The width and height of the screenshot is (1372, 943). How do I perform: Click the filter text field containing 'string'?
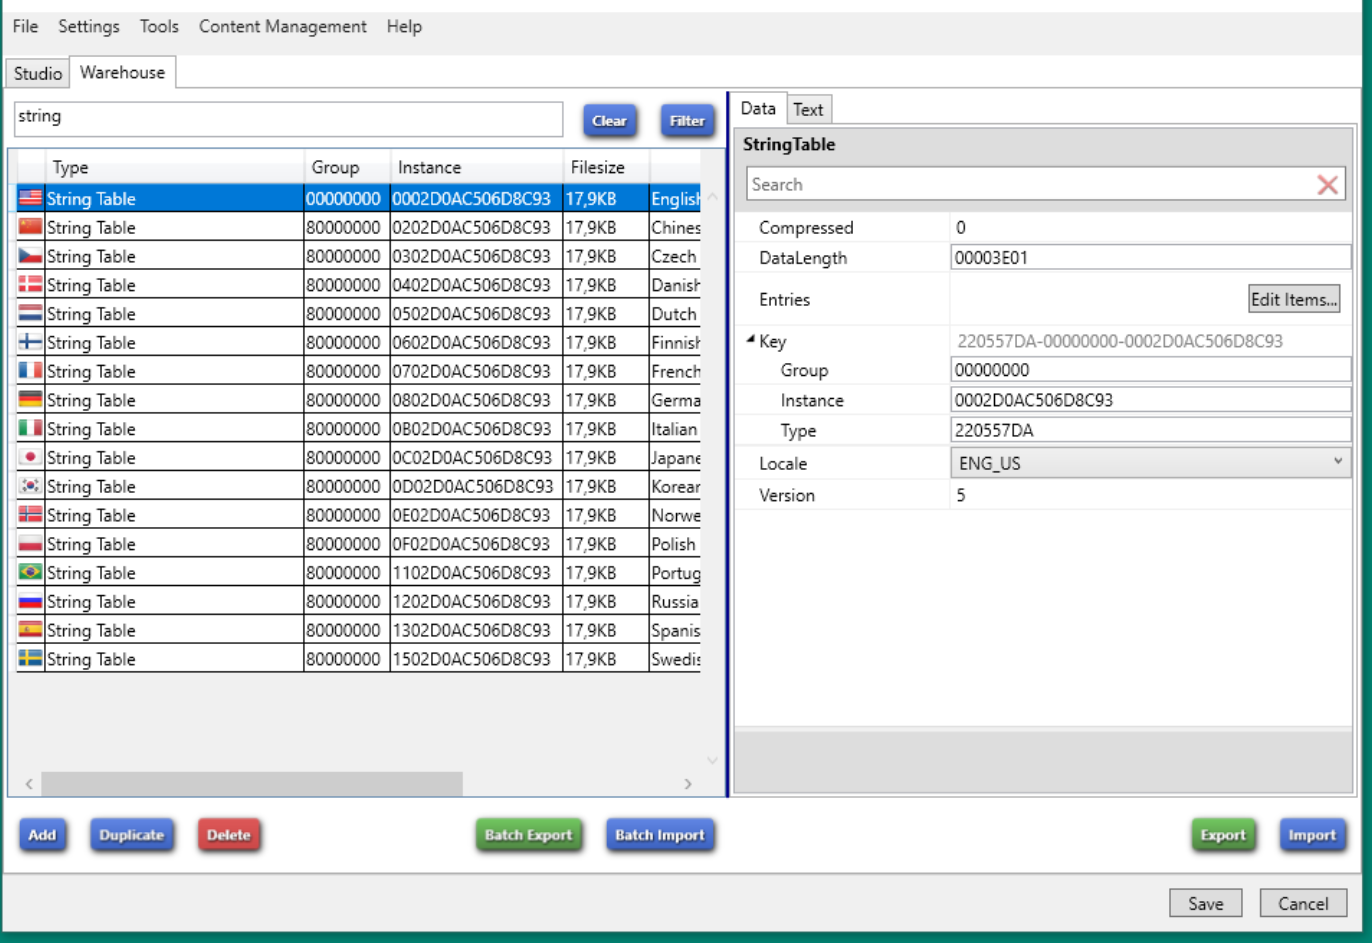click(288, 119)
